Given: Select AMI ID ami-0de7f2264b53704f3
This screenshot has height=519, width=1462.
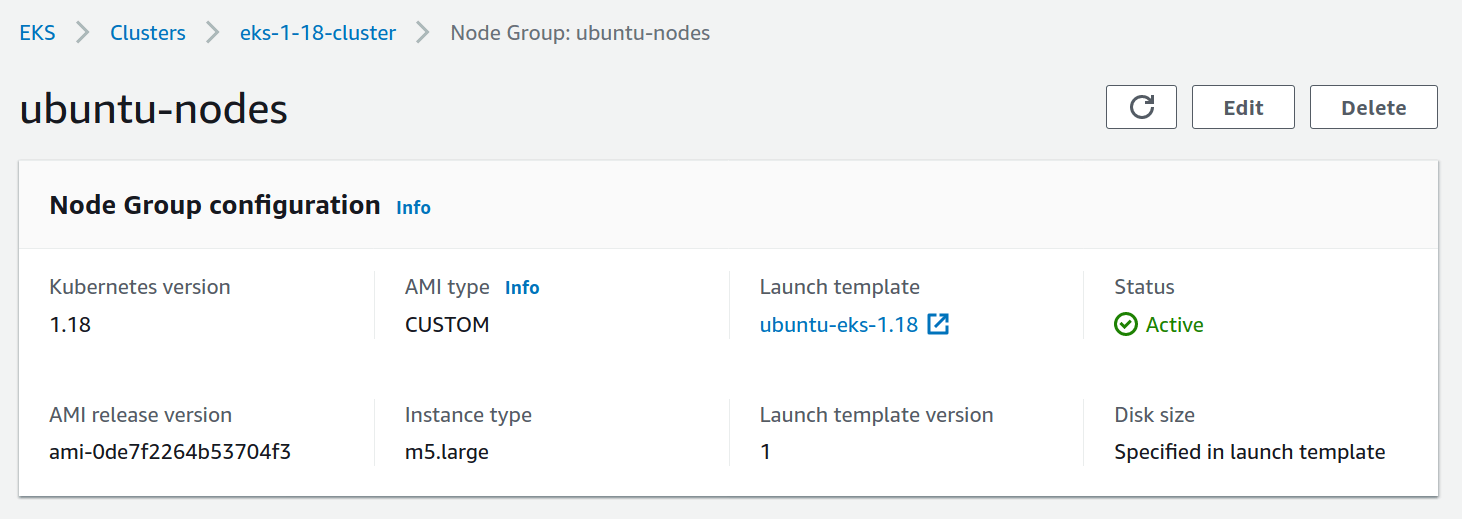Looking at the screenshot, I should point(170,452).
